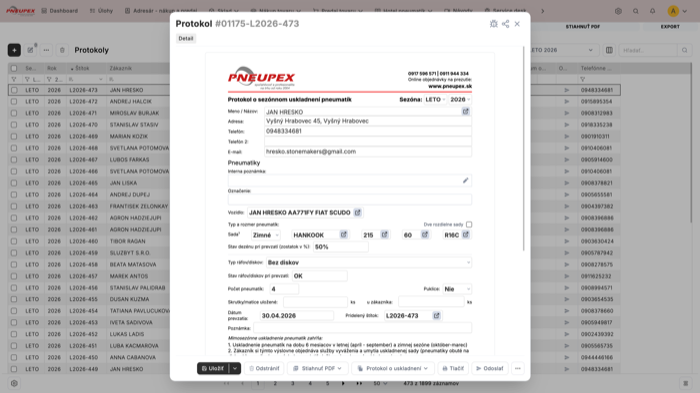This screenshot has width=700, height=393.
Task: Click the column layout icon beside search
Action: tap(609, 50)
